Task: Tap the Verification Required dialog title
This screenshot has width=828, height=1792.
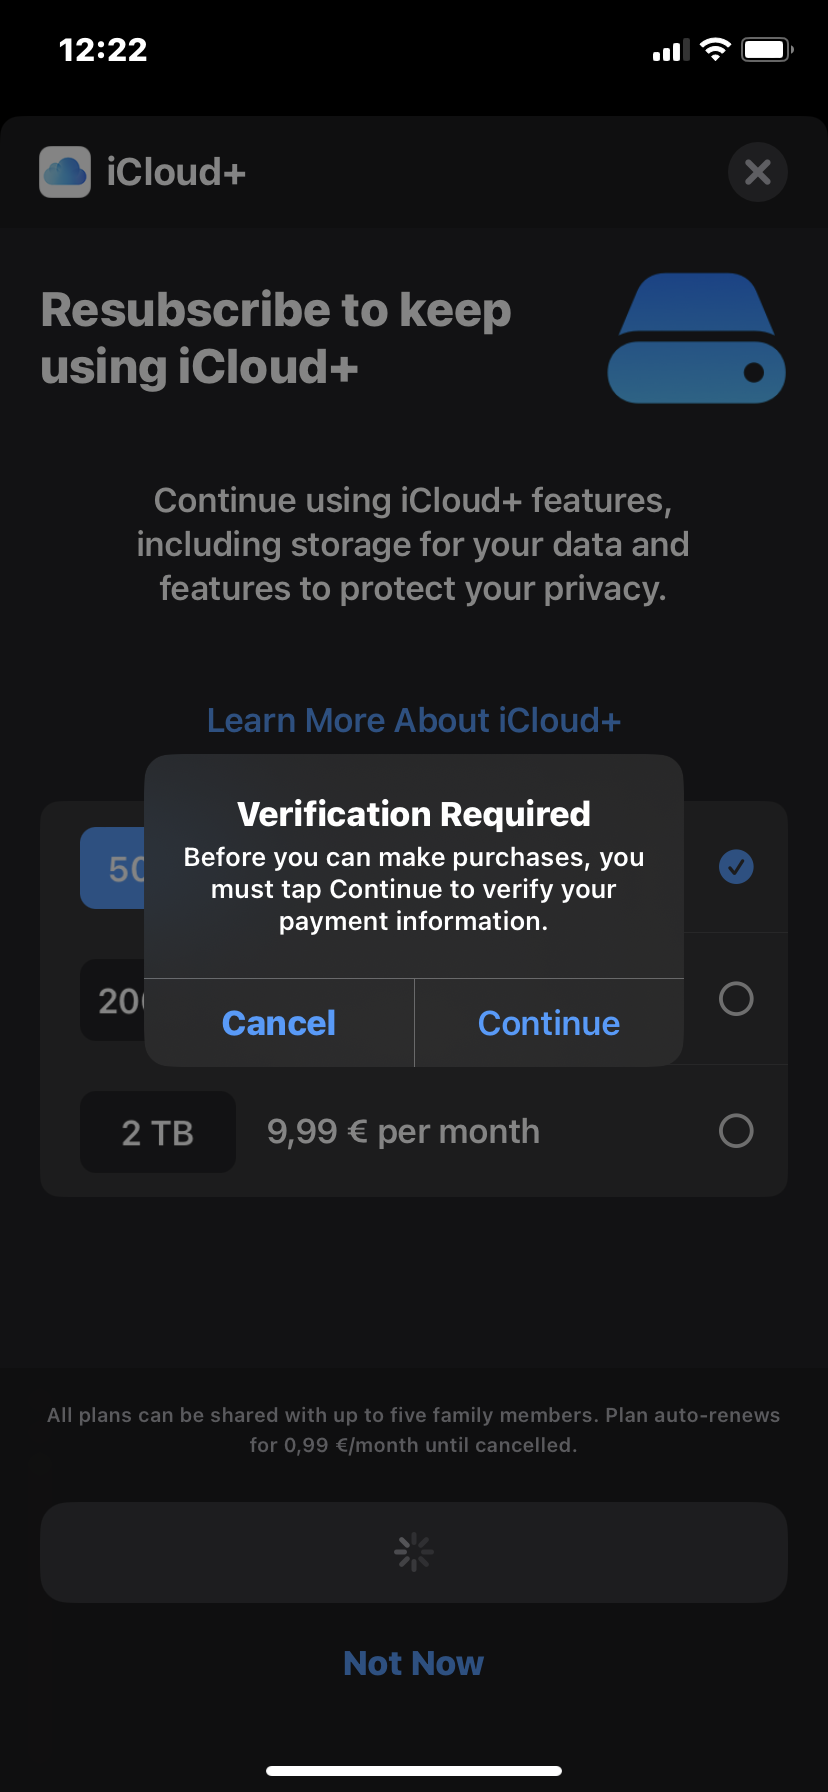Action: coord(414,814)
